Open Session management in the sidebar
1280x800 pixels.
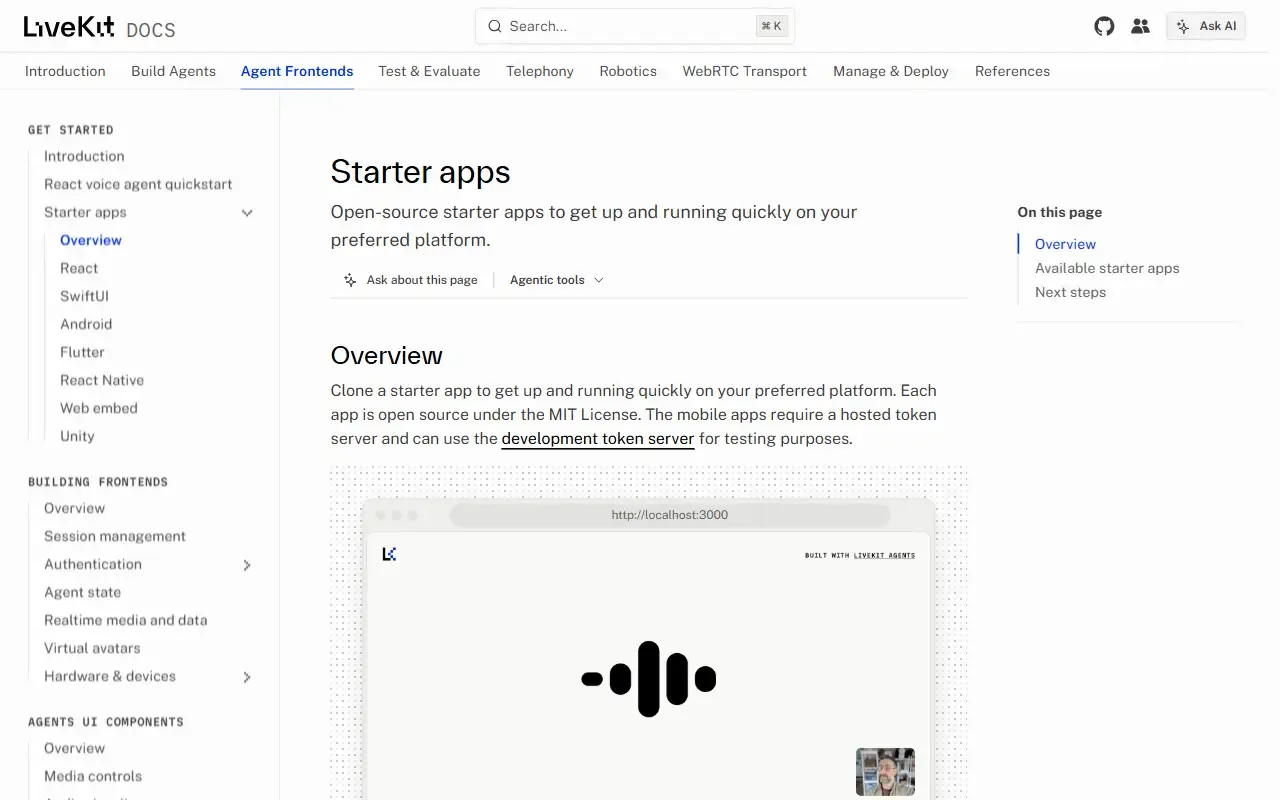[x=115, y=536]
